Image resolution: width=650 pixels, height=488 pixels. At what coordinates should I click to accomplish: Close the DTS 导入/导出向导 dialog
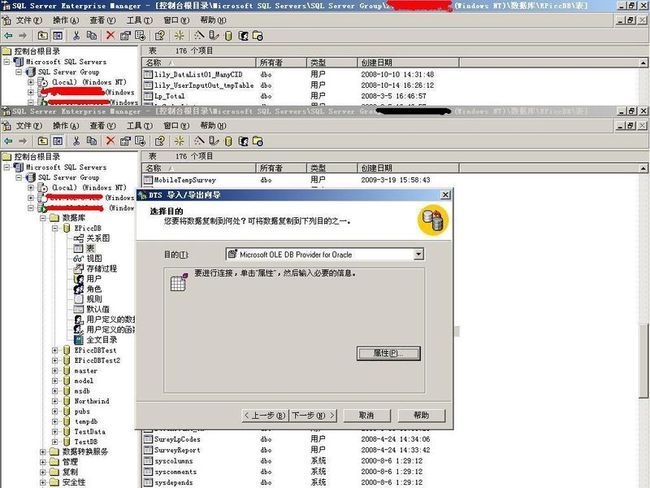click(445, 195)
